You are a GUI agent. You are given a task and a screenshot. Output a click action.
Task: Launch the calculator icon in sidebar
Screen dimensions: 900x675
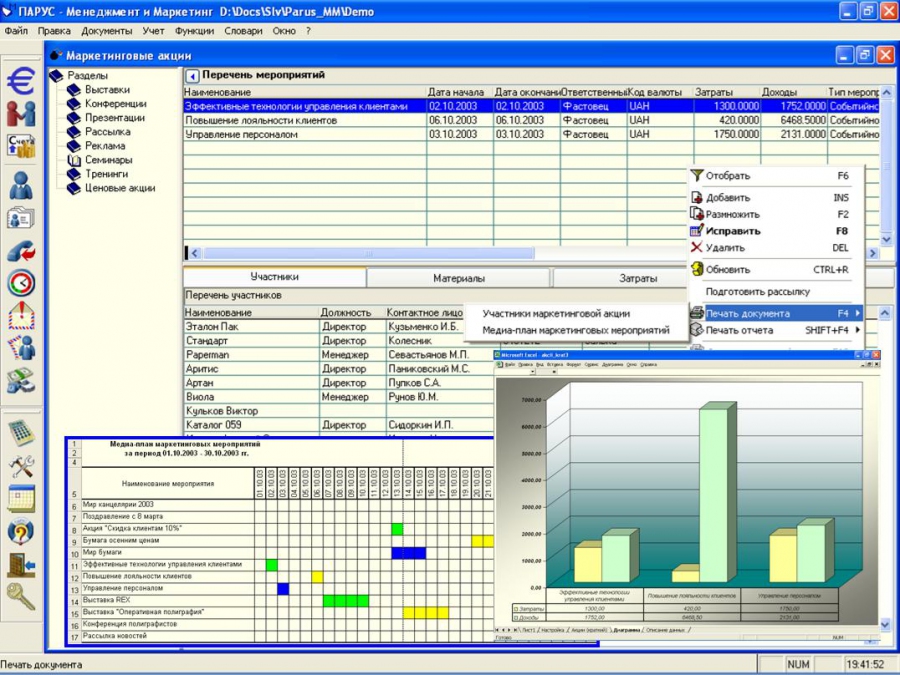click(21, 433)
